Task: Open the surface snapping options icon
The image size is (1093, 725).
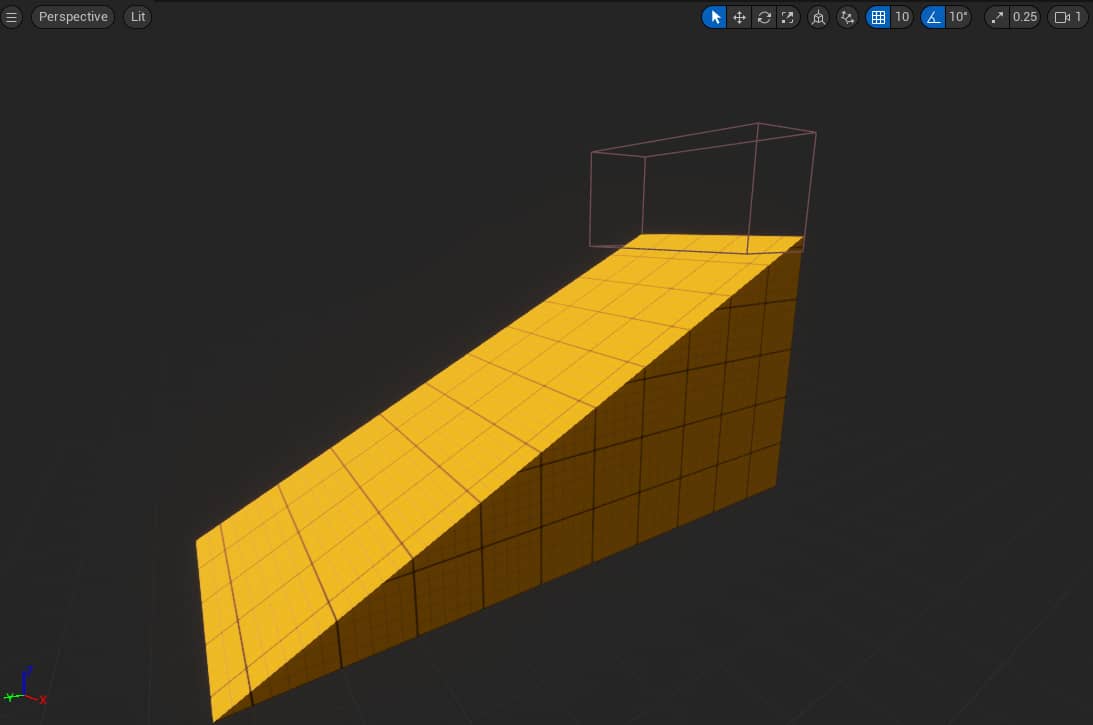Action: 847,17
